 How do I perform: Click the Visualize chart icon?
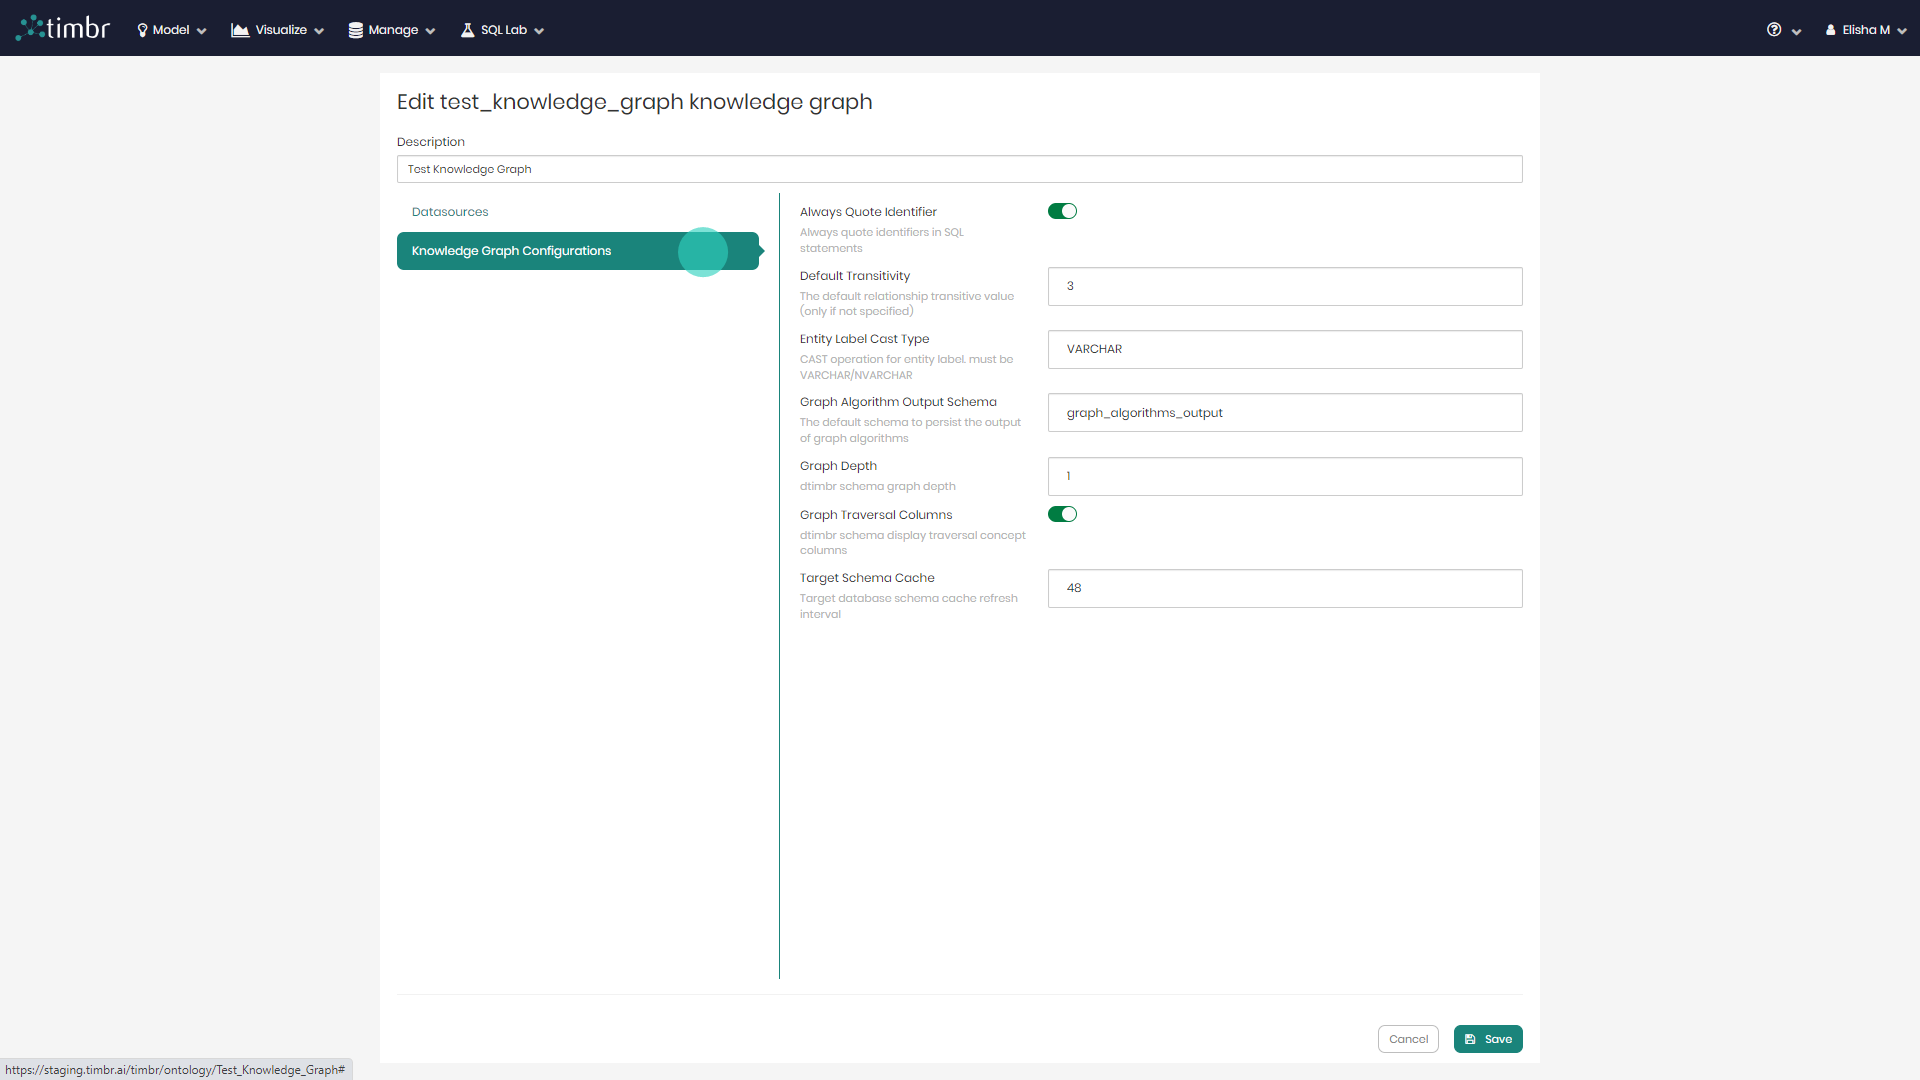coord(240,30)
